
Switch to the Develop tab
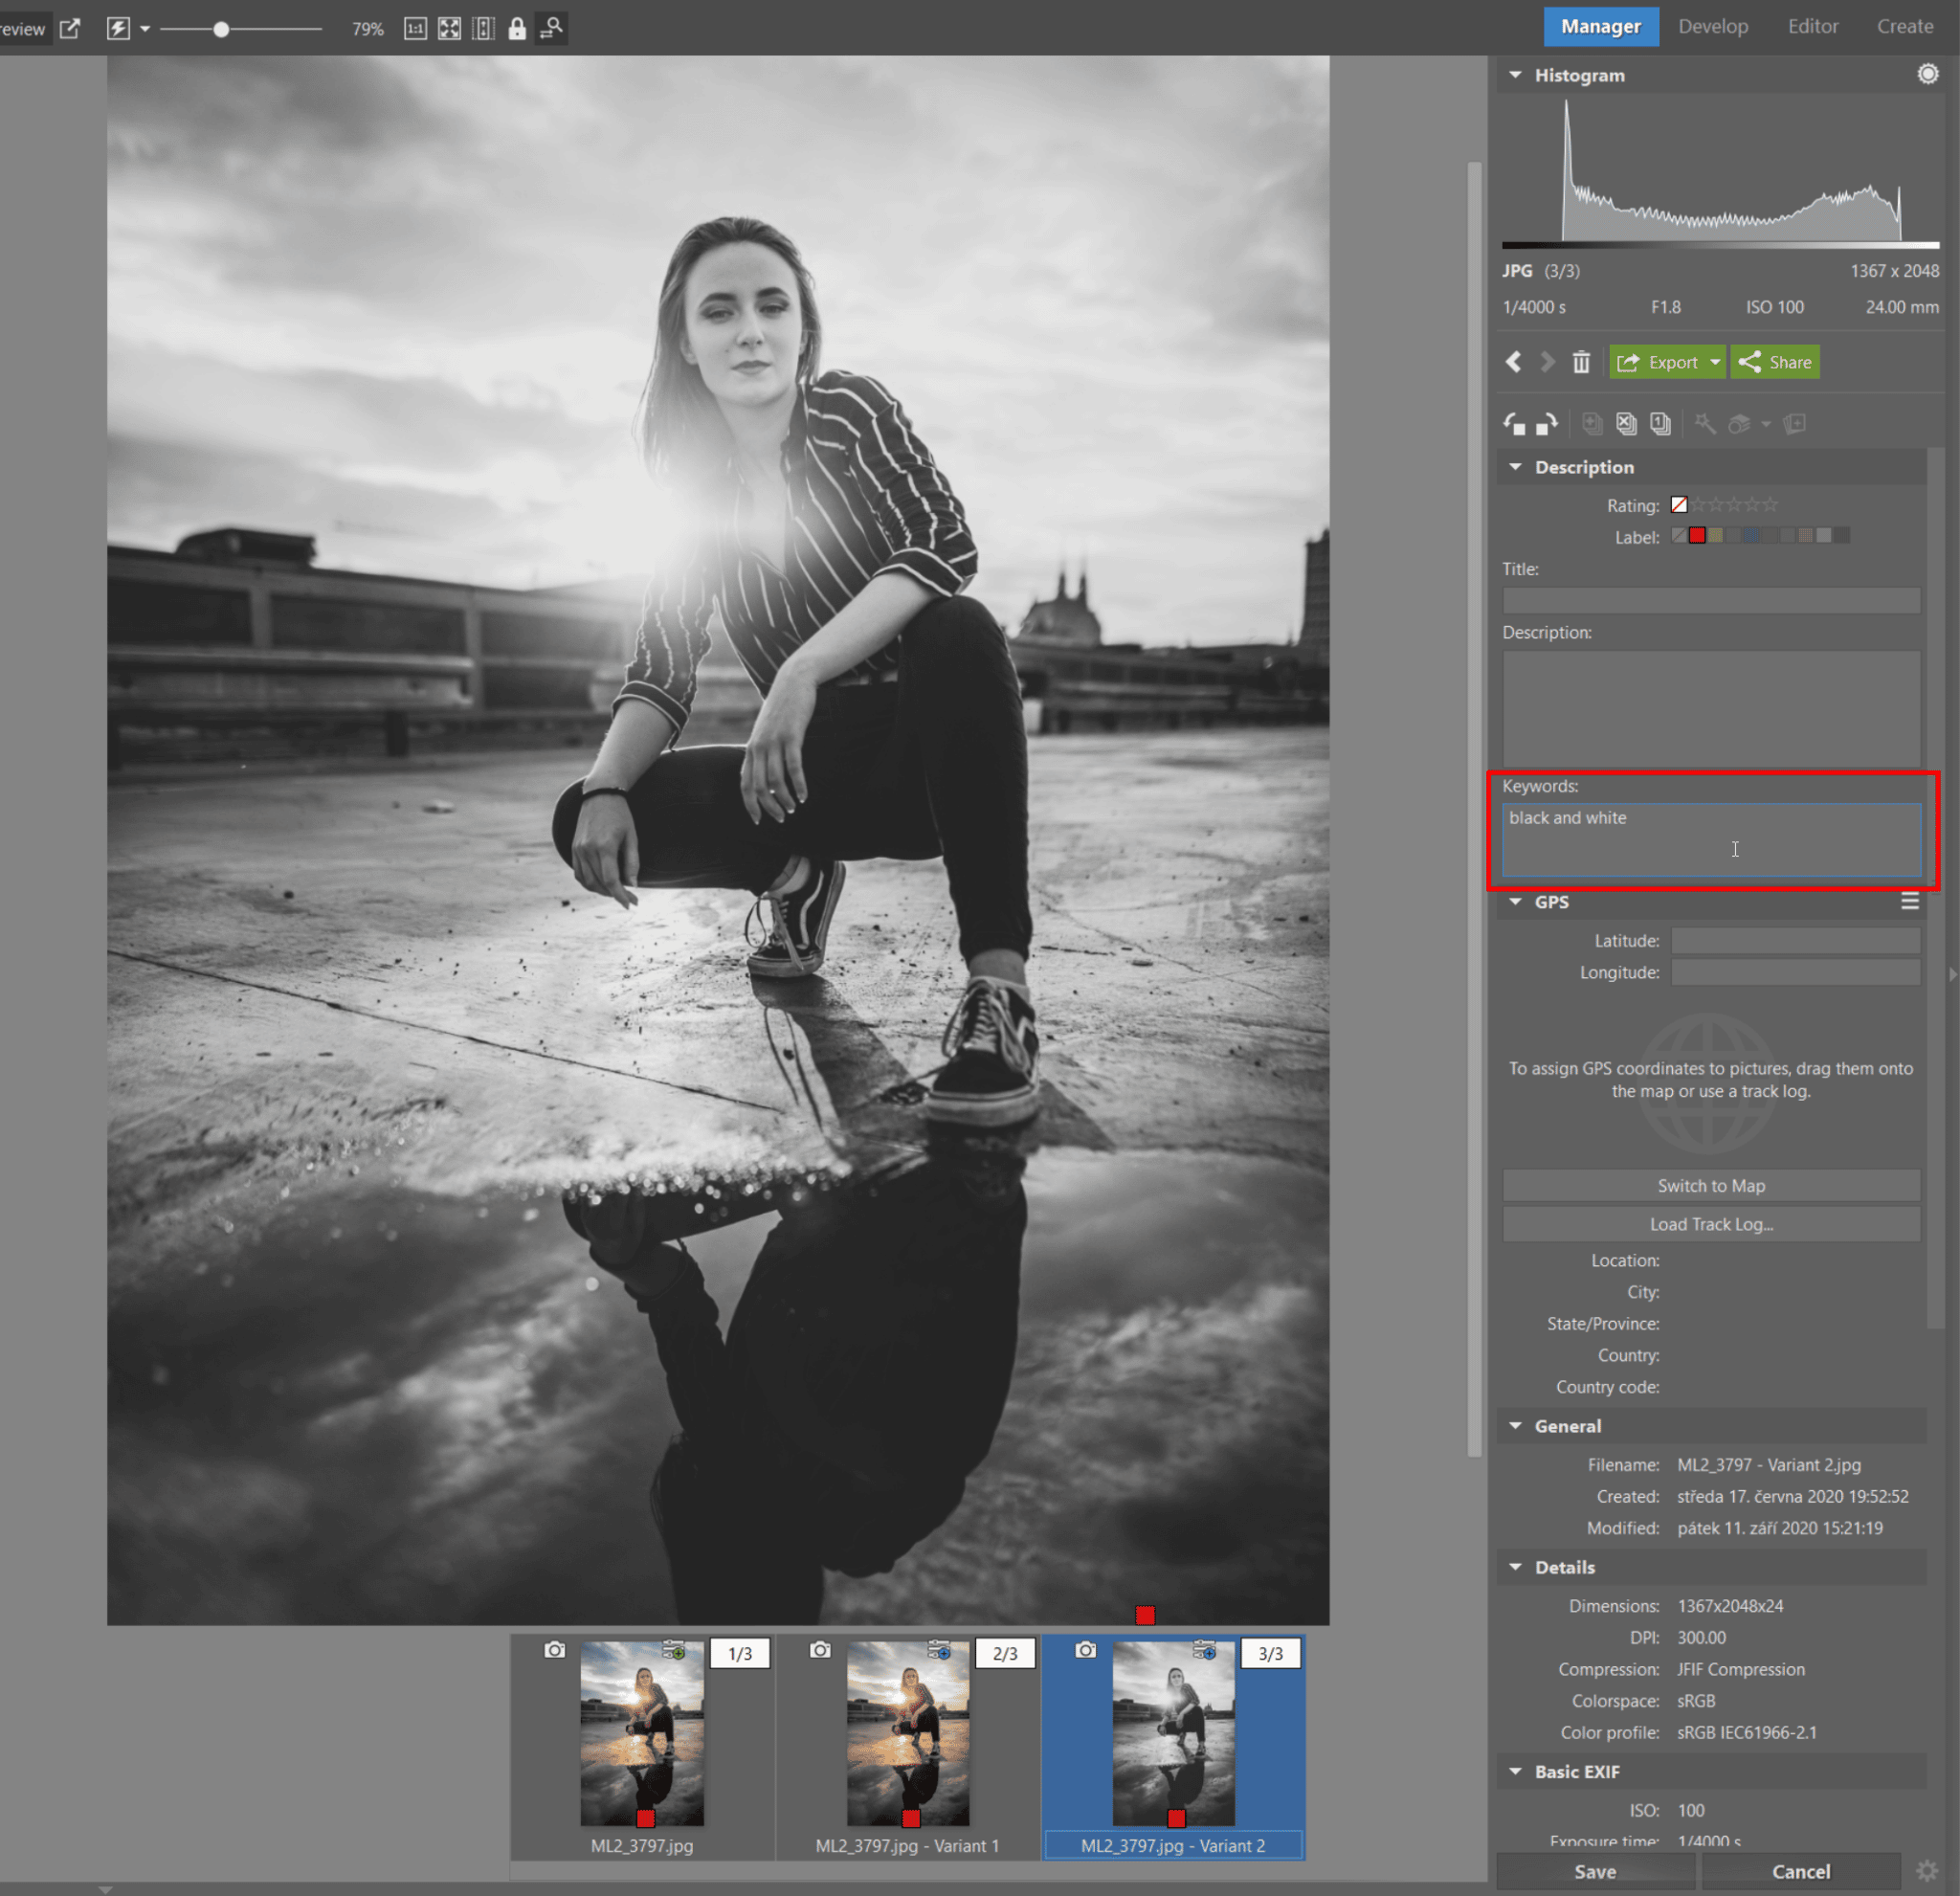pyautogui.click(x=1713, y=25)
